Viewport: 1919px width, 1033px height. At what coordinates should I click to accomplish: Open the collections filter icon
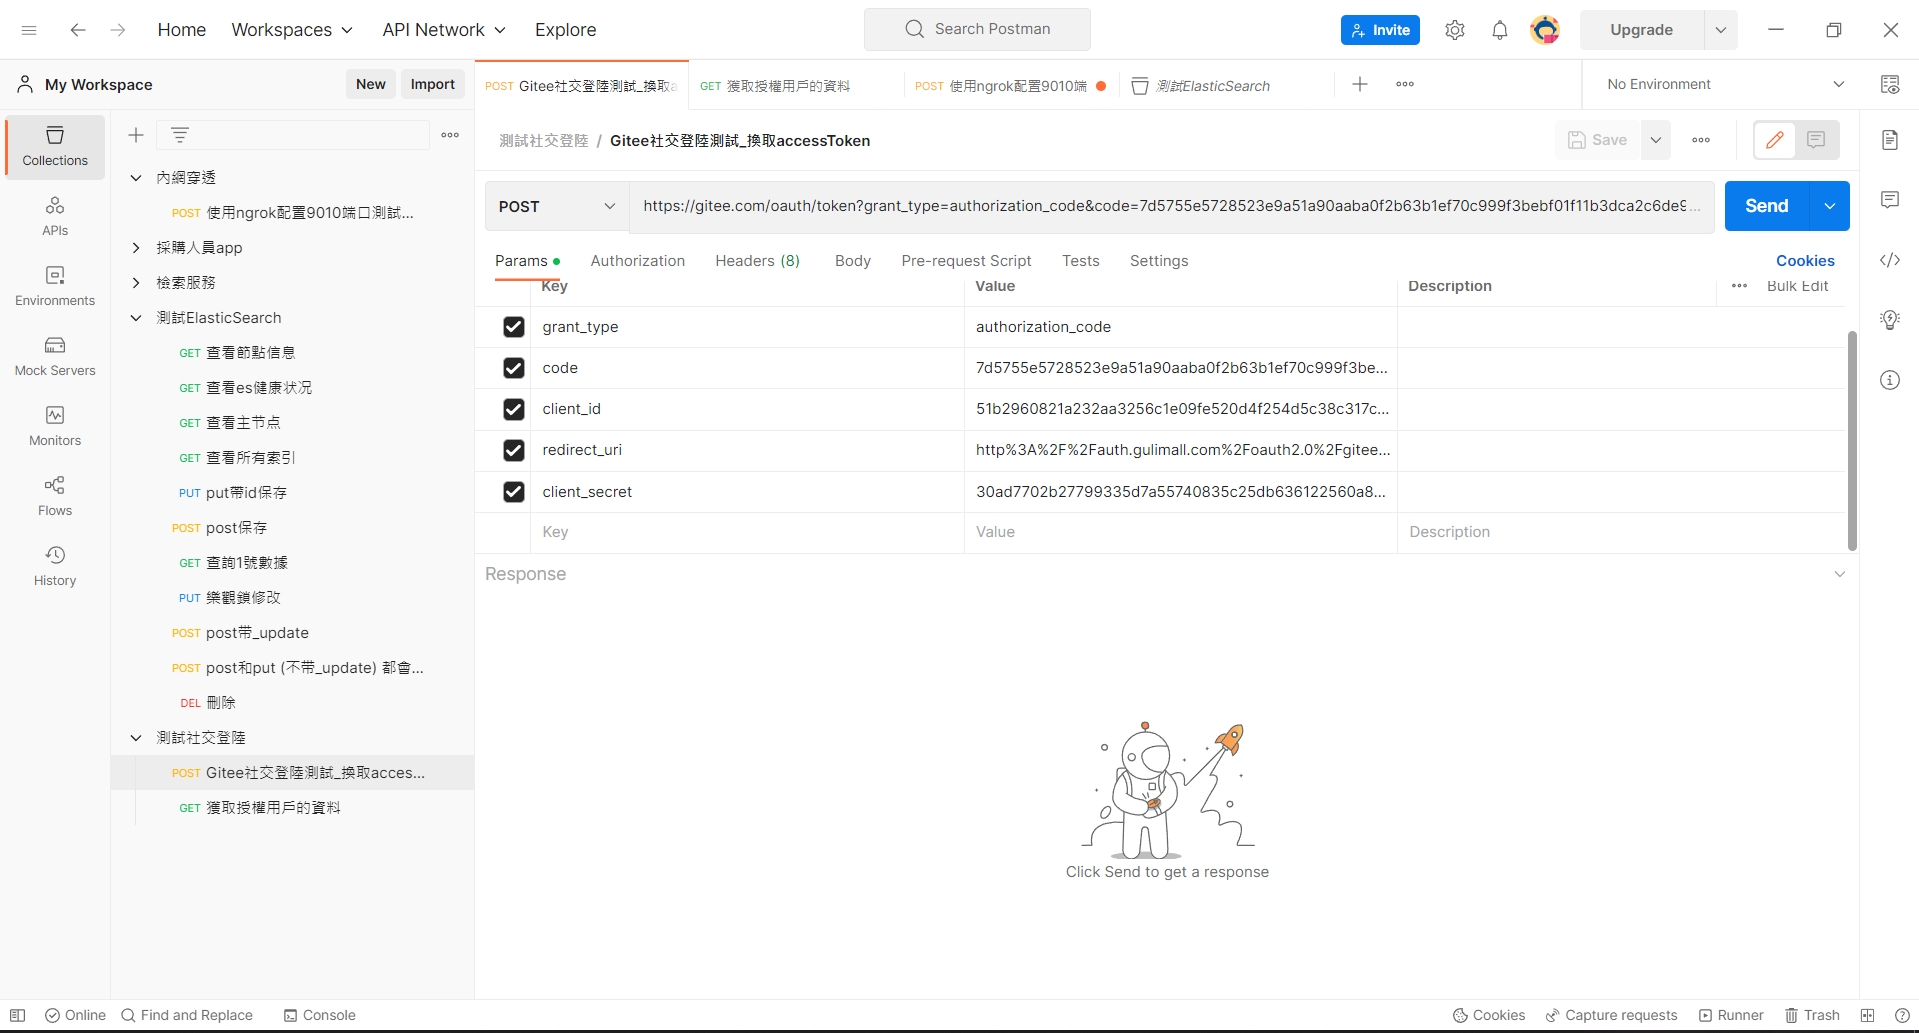pyautogui.click(x=180, y=135)
